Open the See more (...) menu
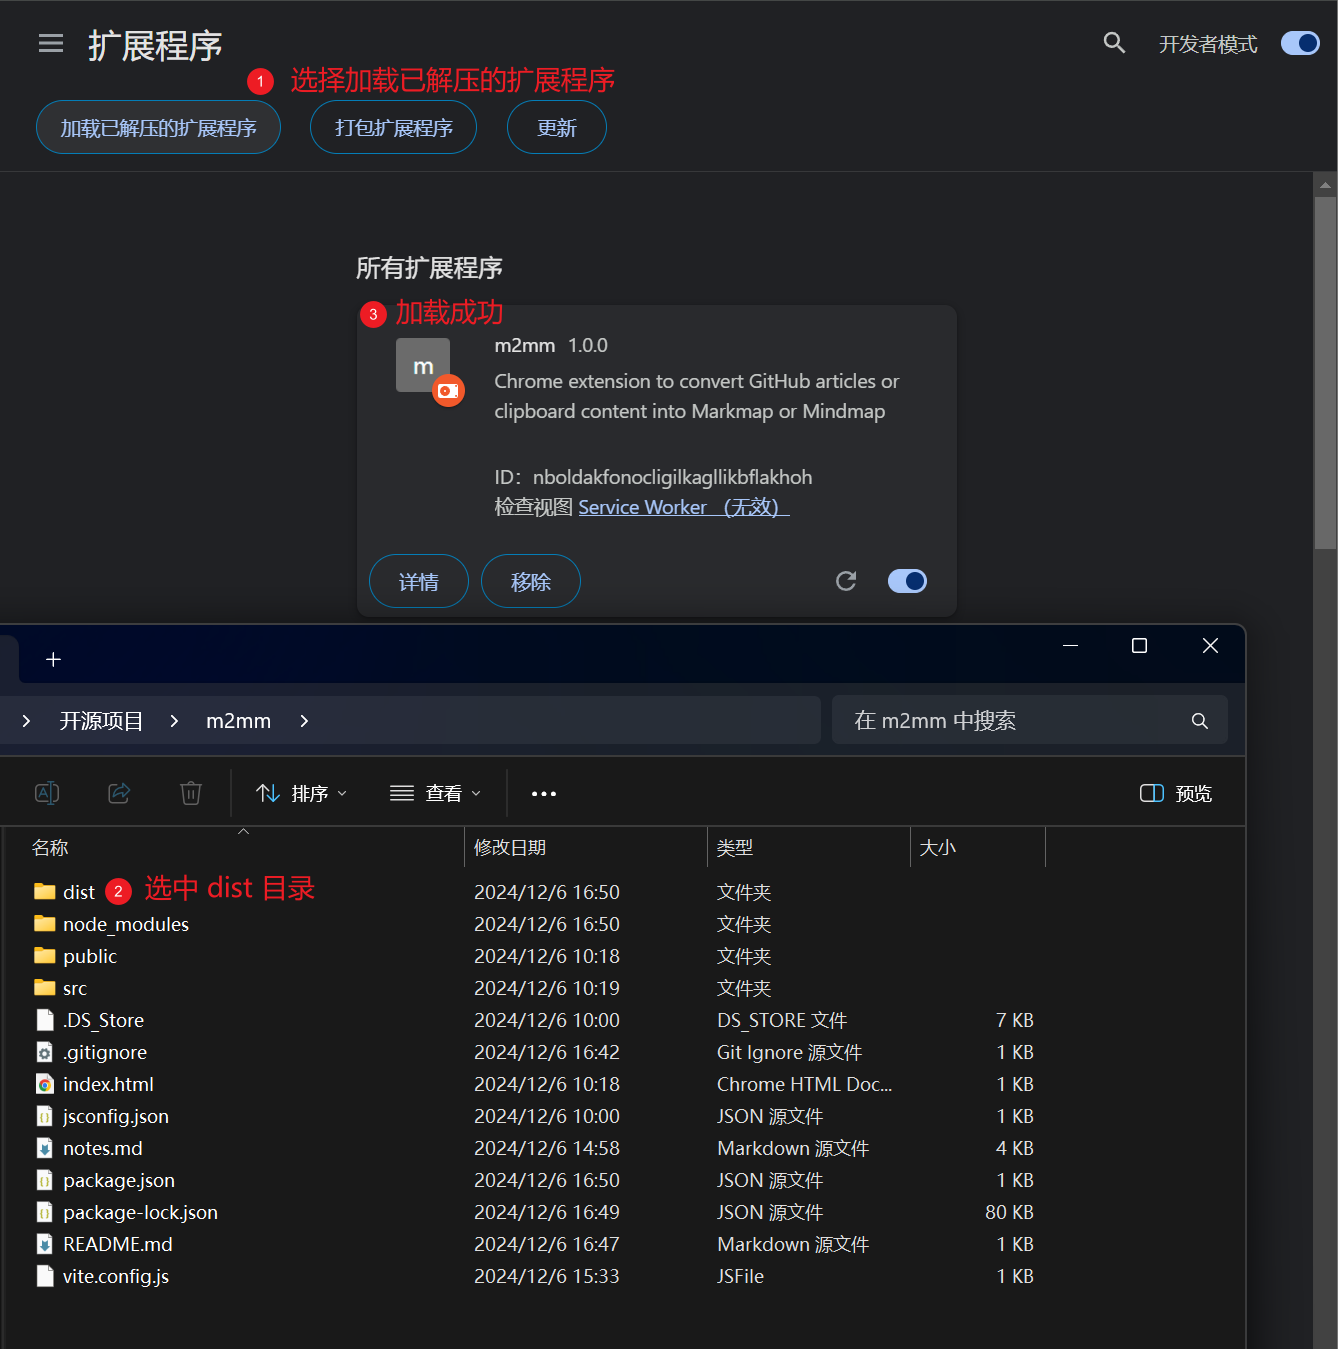 pos(544,794)
